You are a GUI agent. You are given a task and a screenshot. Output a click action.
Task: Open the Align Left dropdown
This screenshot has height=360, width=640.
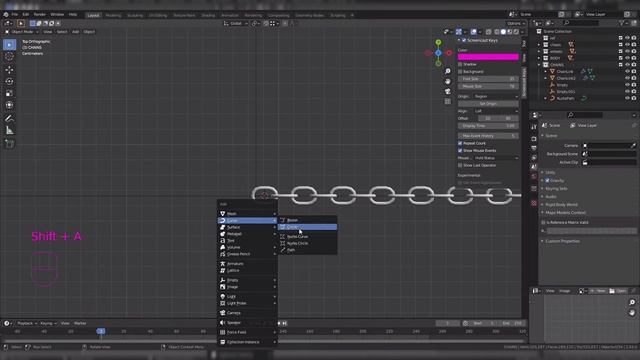[x=496, y=111]
